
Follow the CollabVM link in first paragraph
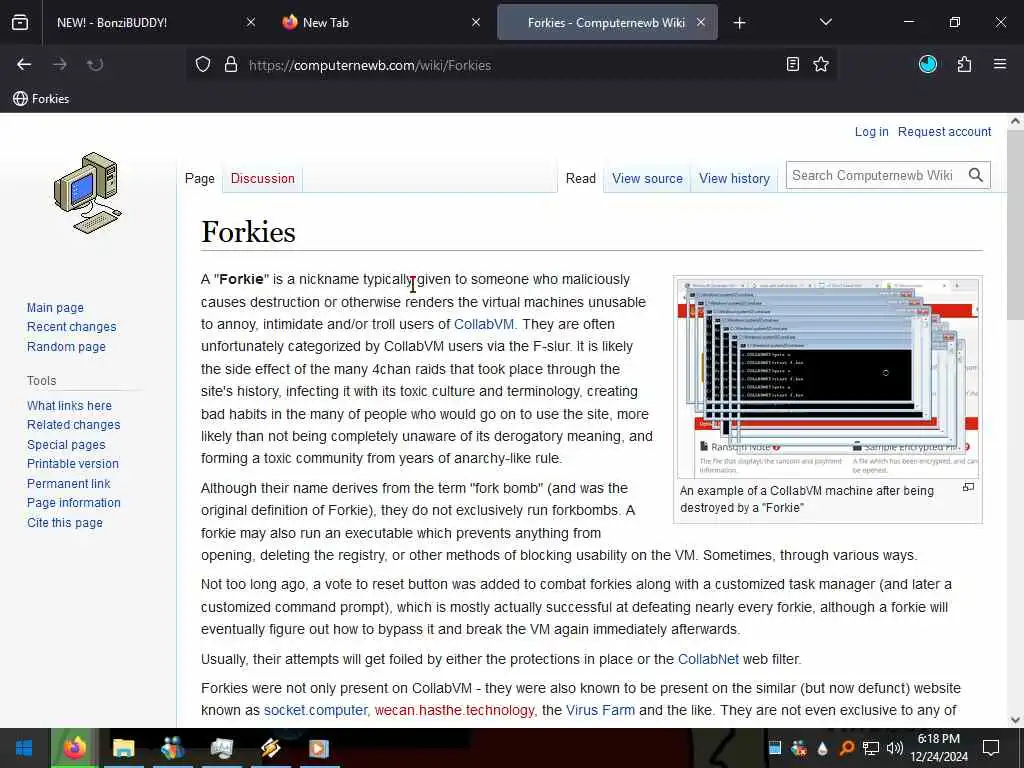(x=484, y=324)
